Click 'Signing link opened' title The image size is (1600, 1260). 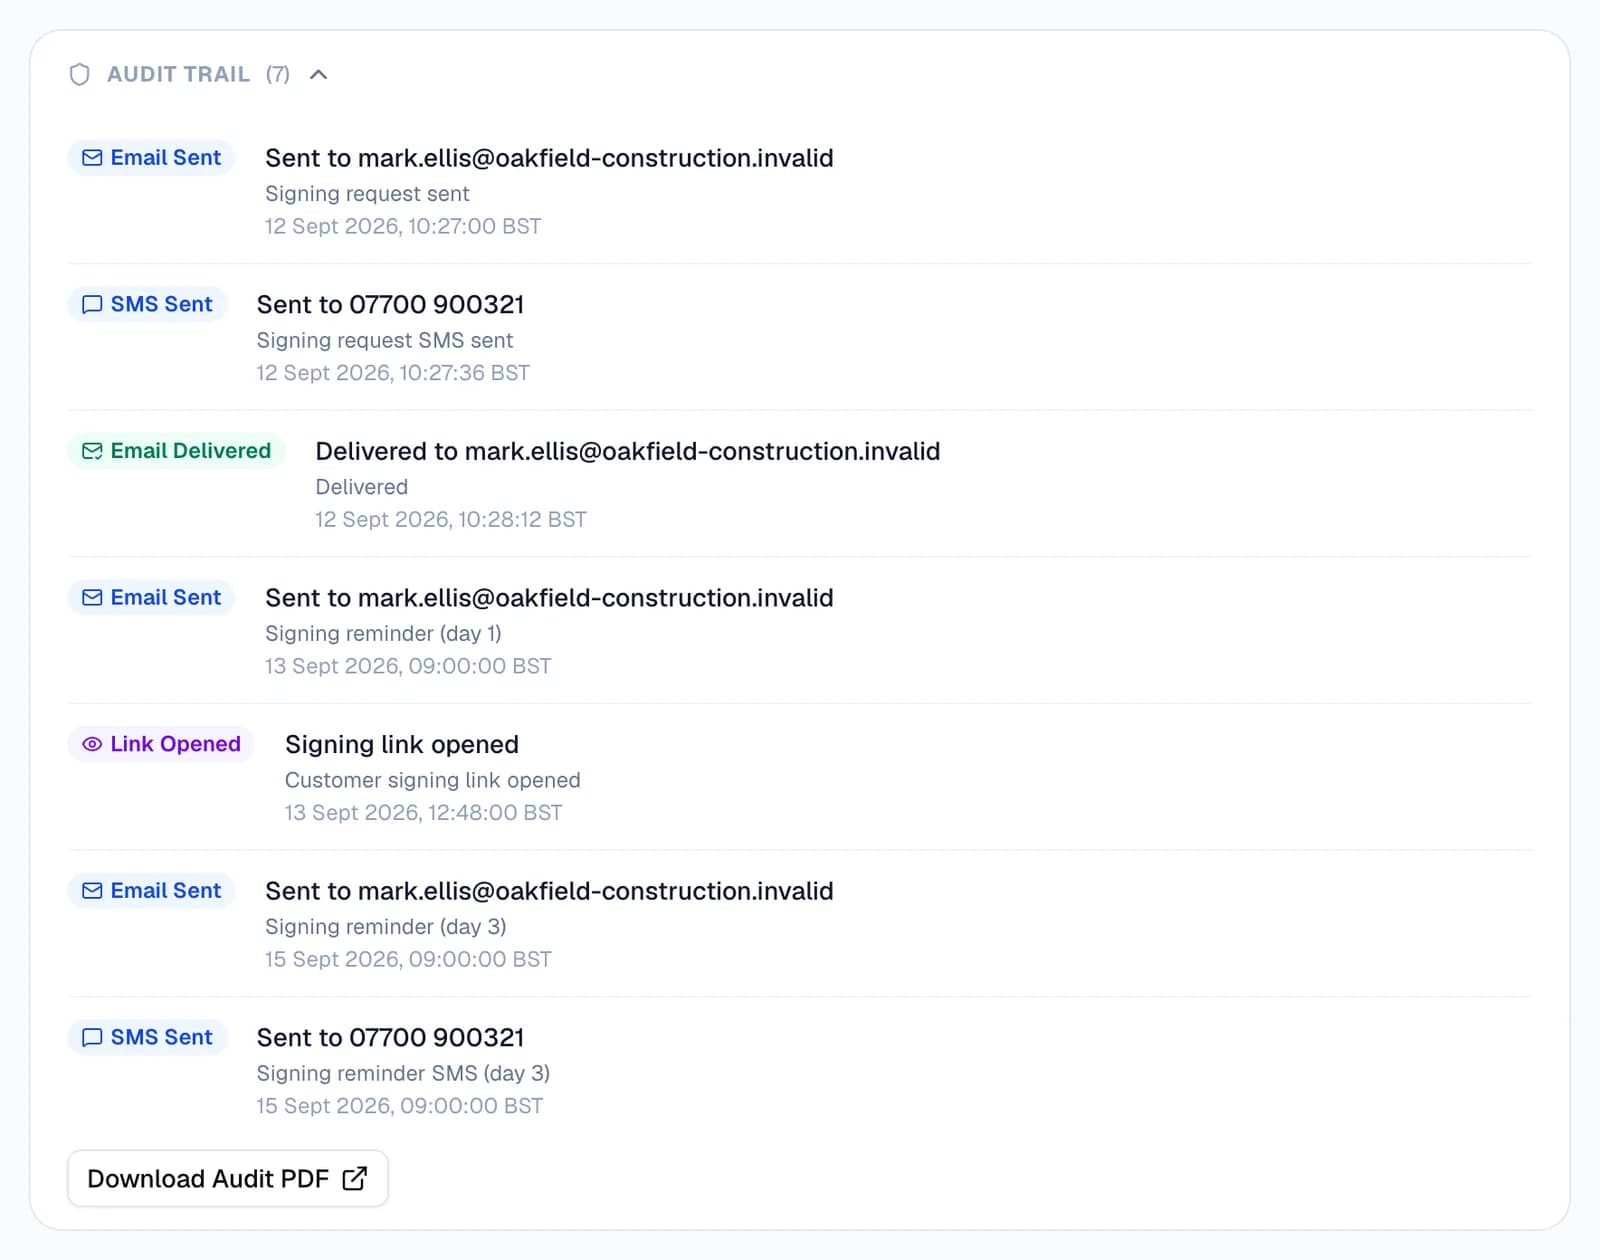pos(402,745)
